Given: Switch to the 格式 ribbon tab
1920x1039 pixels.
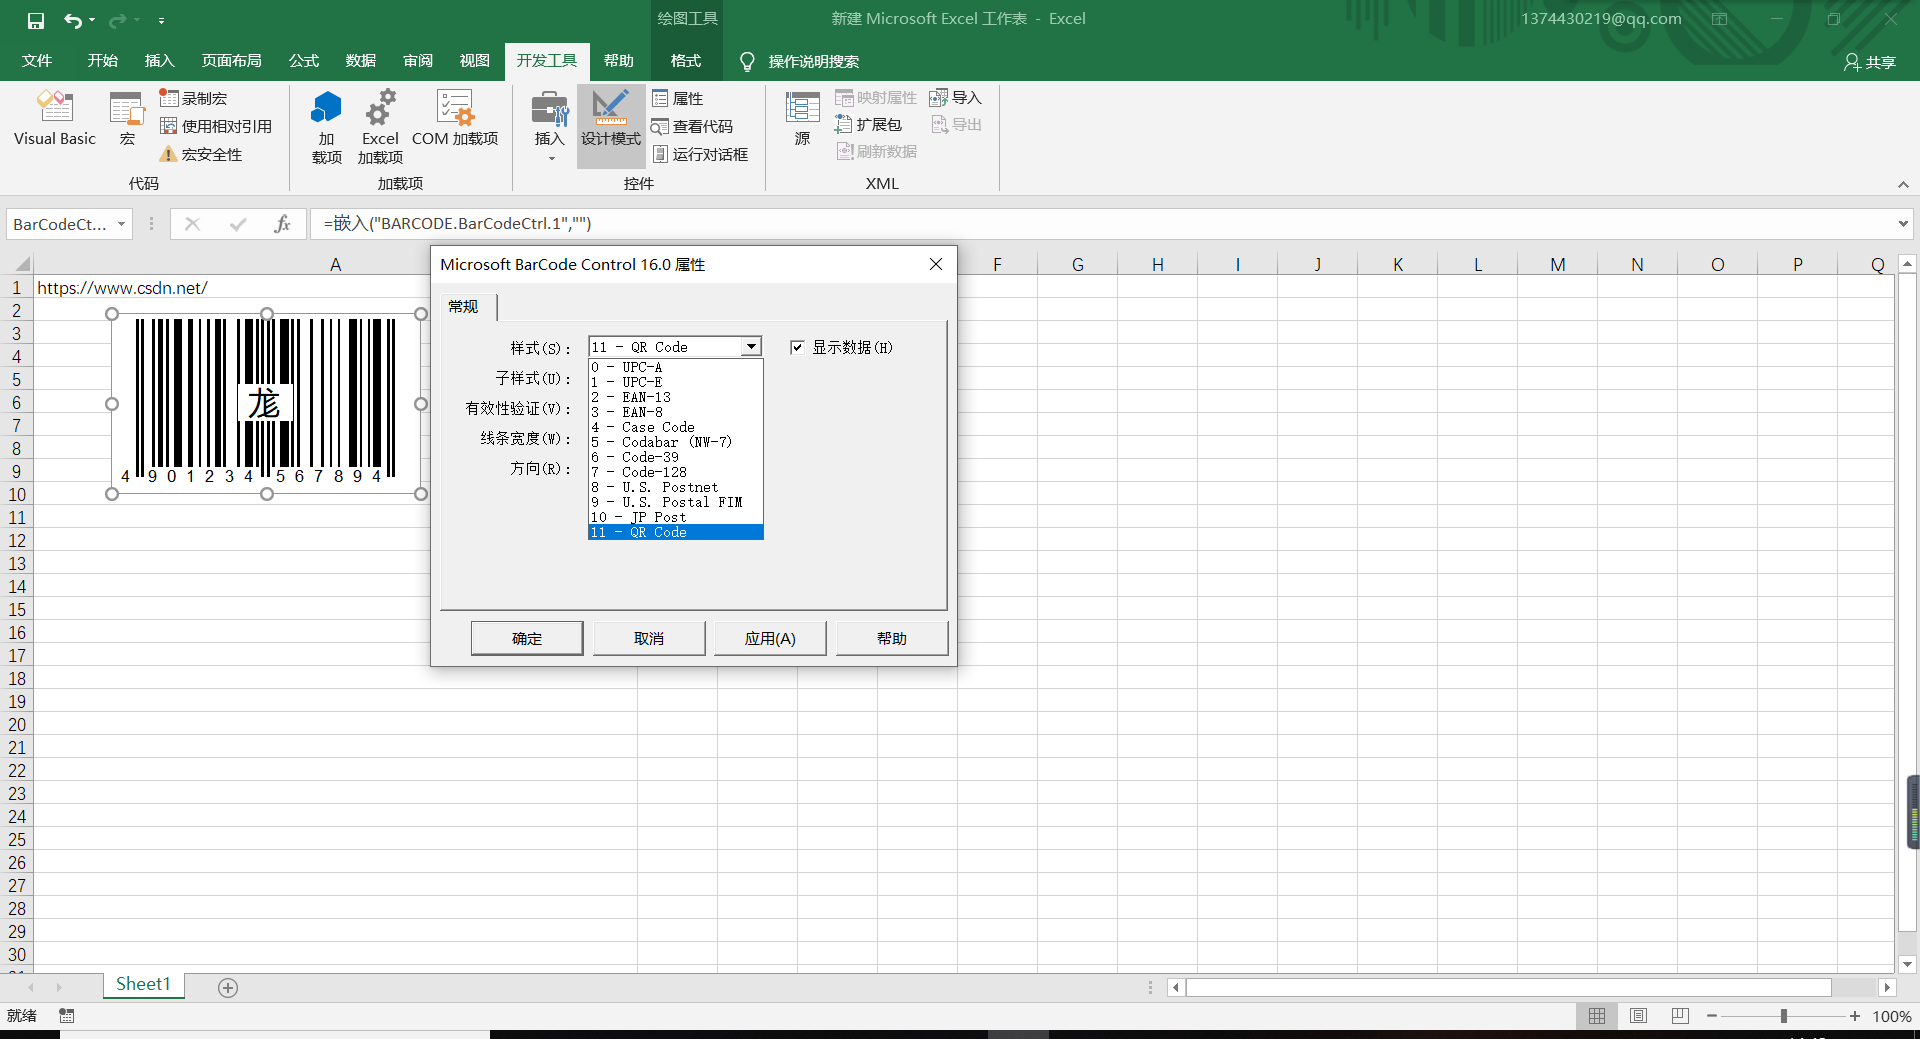Looking at the screenshot, I should coord(685,60).
